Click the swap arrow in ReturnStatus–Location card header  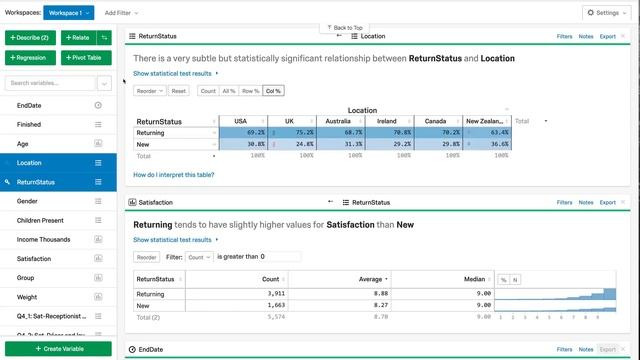coord(339,36)
